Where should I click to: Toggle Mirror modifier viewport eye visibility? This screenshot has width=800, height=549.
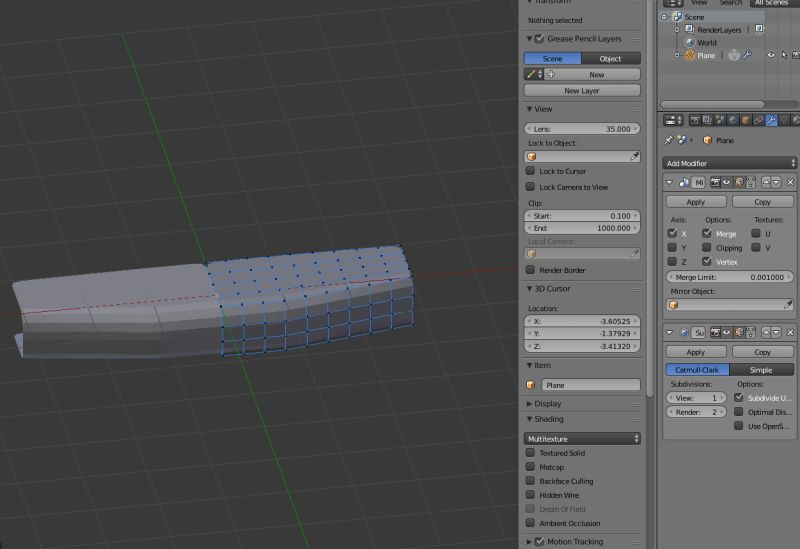point(727,182)
